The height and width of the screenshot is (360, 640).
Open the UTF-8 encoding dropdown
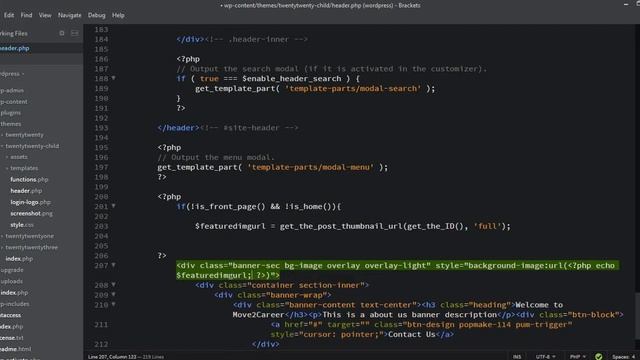pyautogui.click(x=545, y=356)
